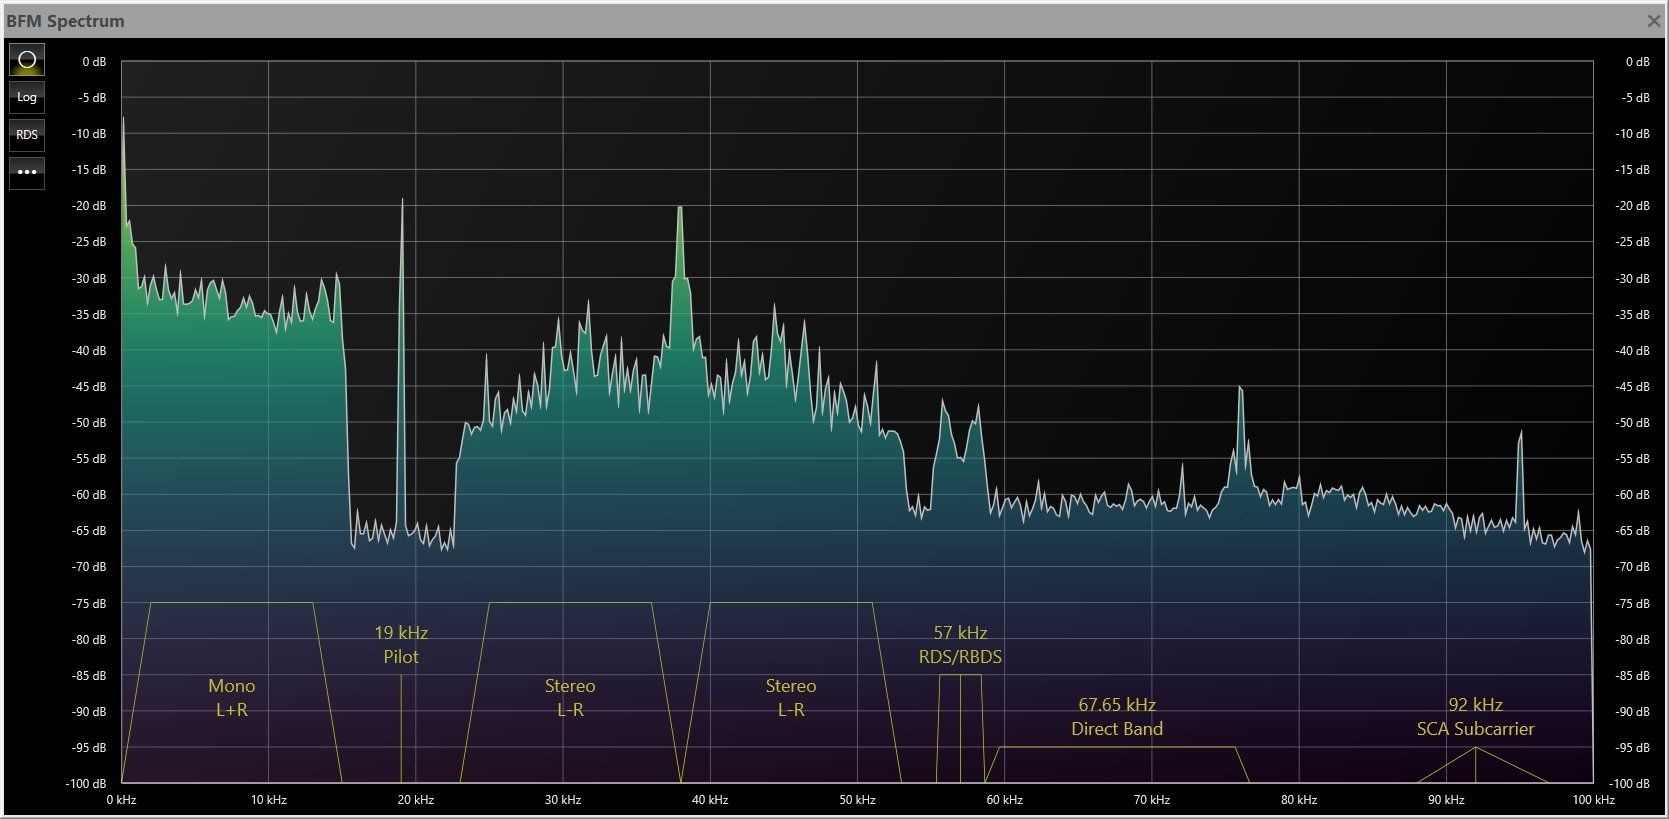Click the first Stereo L-R band label
Screen dimensions: 1669x819
pyautogui.click(x=570, y=698)
